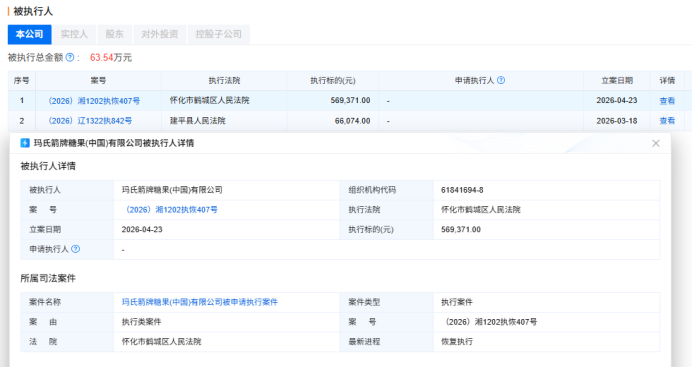Click the 序号 column header

(x=22, y=80)
